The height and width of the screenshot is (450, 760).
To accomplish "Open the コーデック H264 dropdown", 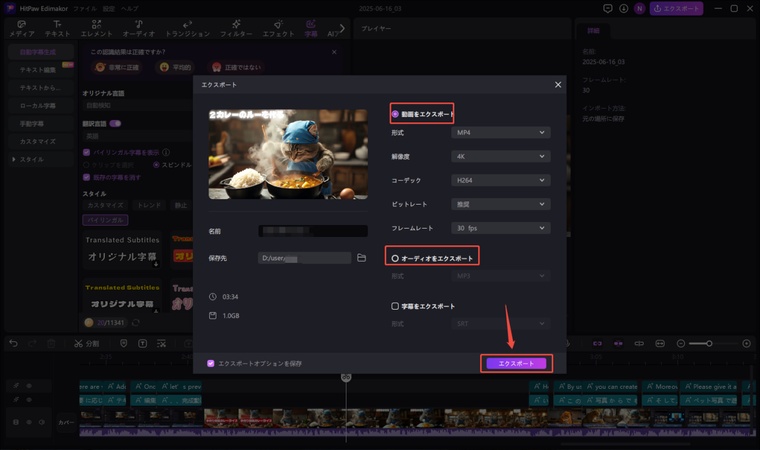I will (x=501, y=180).
